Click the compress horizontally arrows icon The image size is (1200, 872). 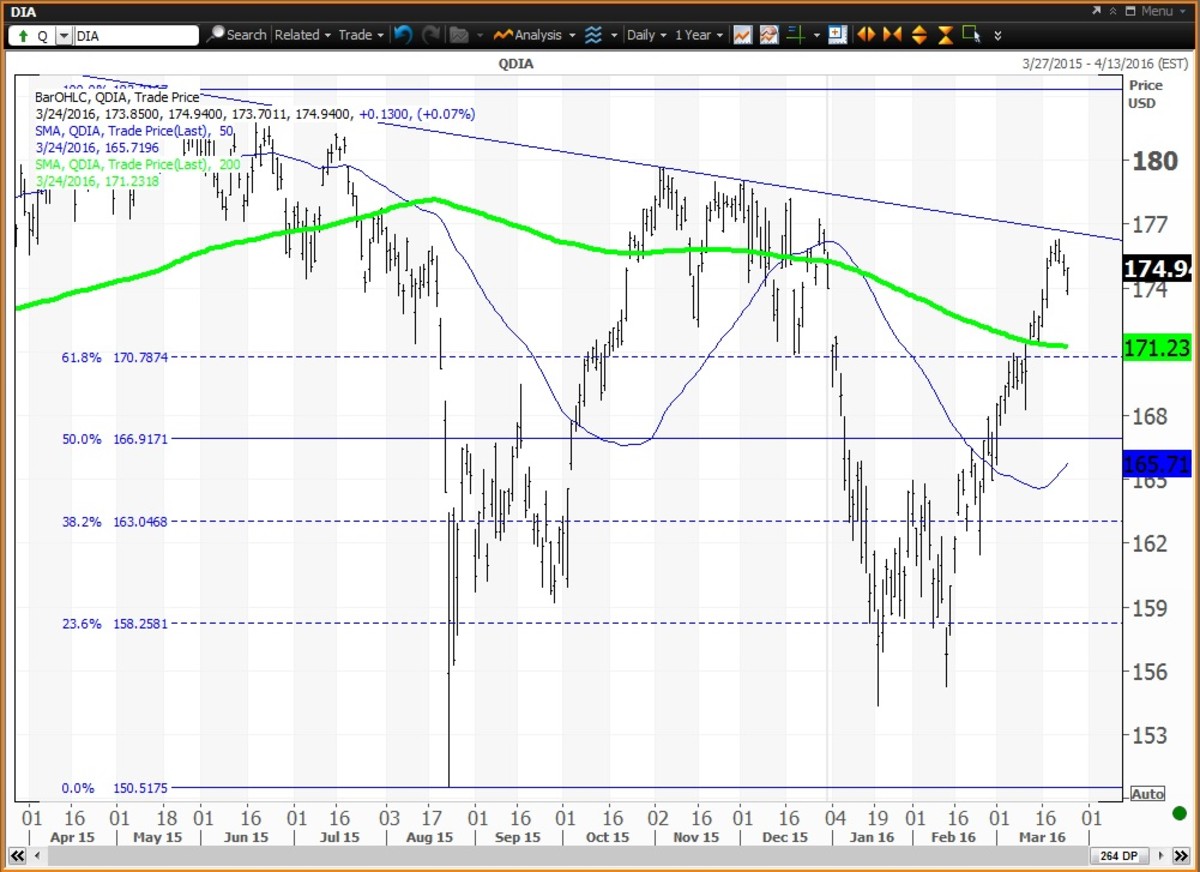(892, 35)
